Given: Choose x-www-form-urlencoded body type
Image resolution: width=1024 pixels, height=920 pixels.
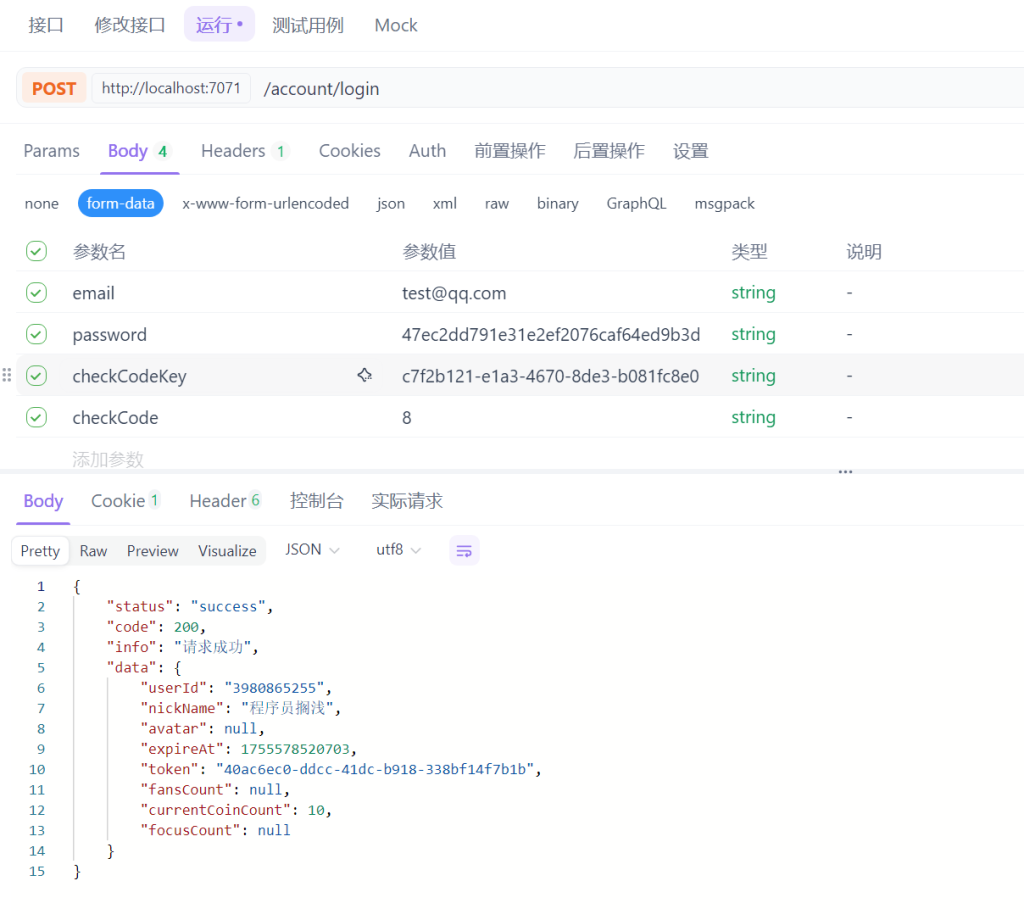Looking at the screenshot, I should (265, 203).
